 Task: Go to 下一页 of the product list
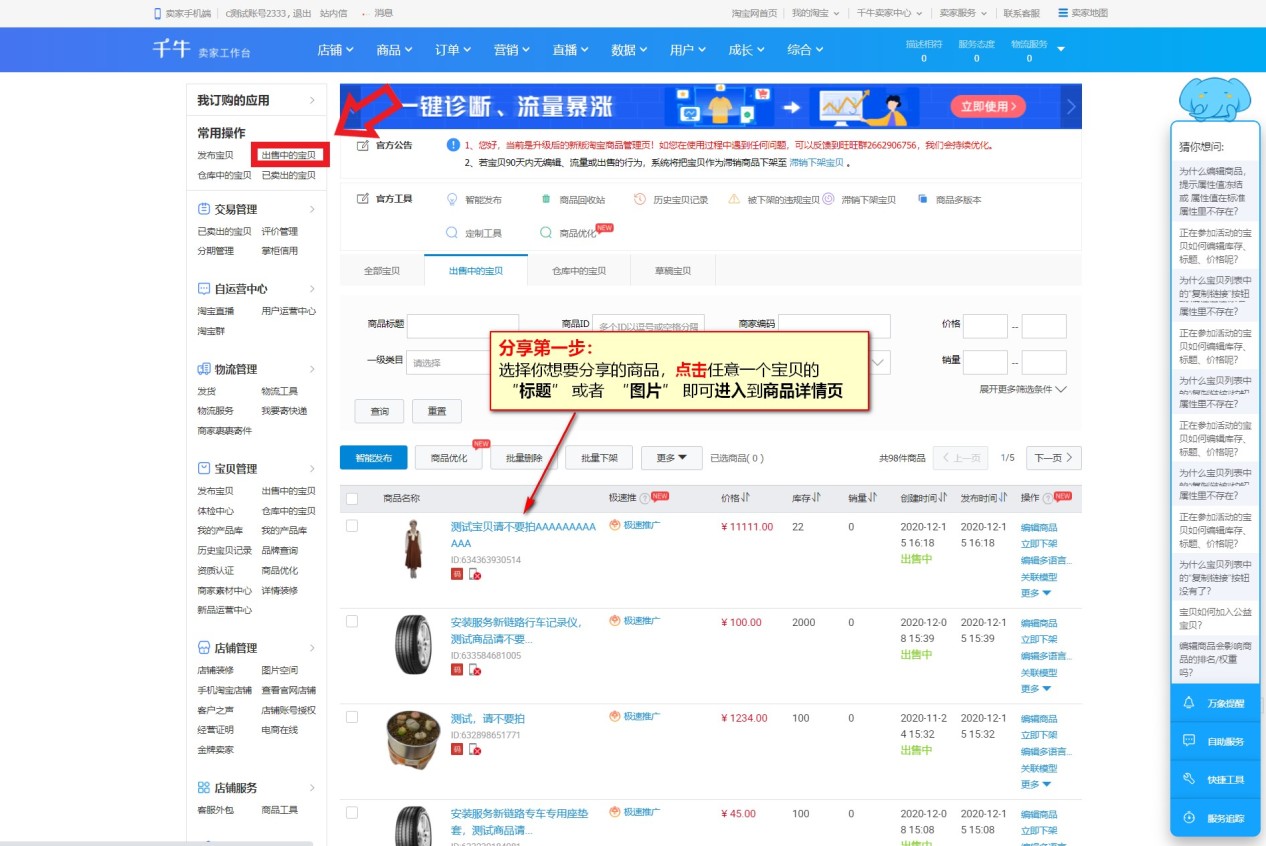1054,458
